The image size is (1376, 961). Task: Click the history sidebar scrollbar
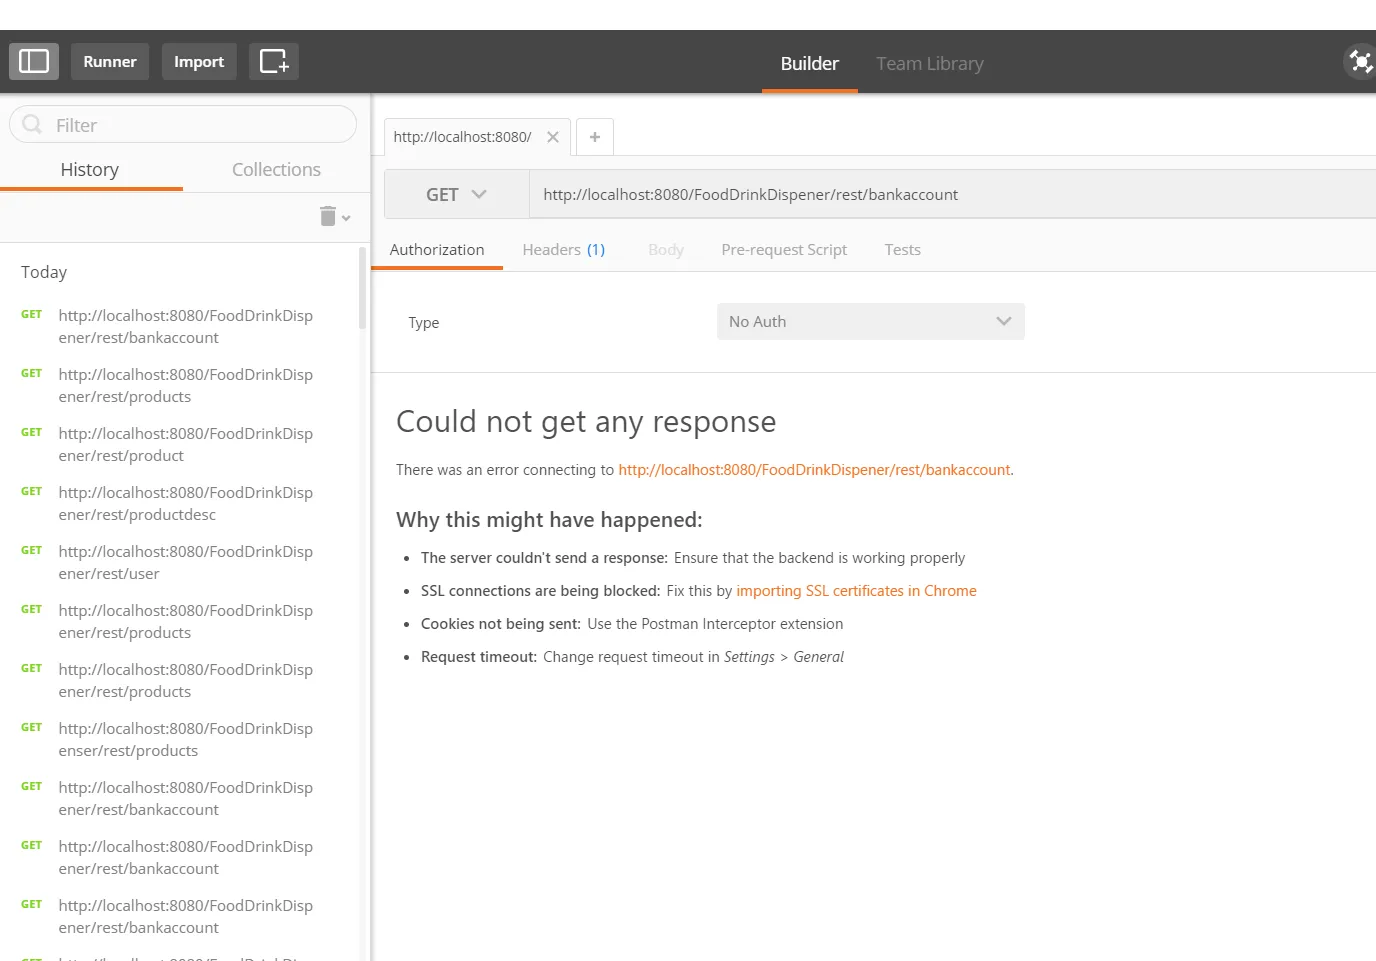(362, 290)
